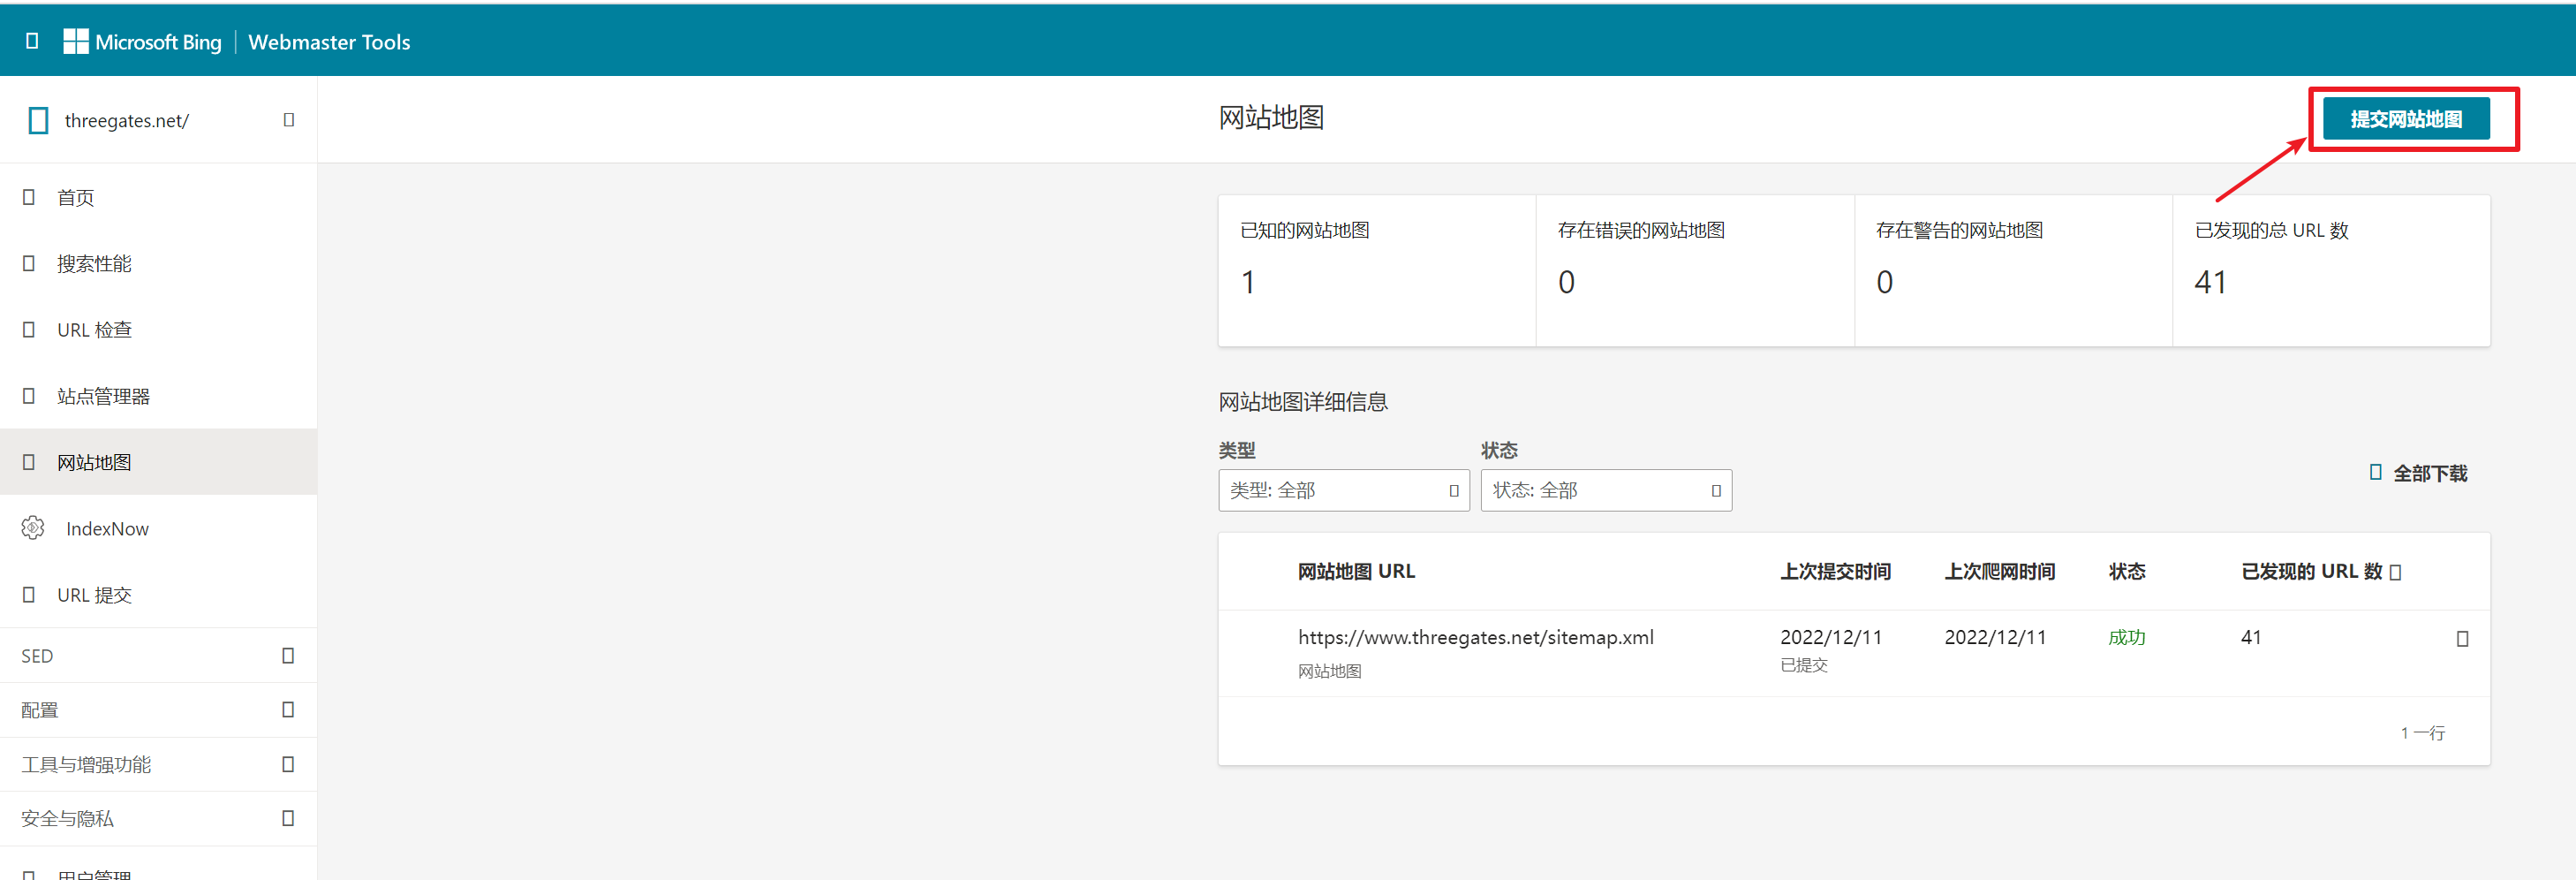Sort by 网站地图 URL column header
This screenshot has height=880, width=2576.
click(1356, 571)
